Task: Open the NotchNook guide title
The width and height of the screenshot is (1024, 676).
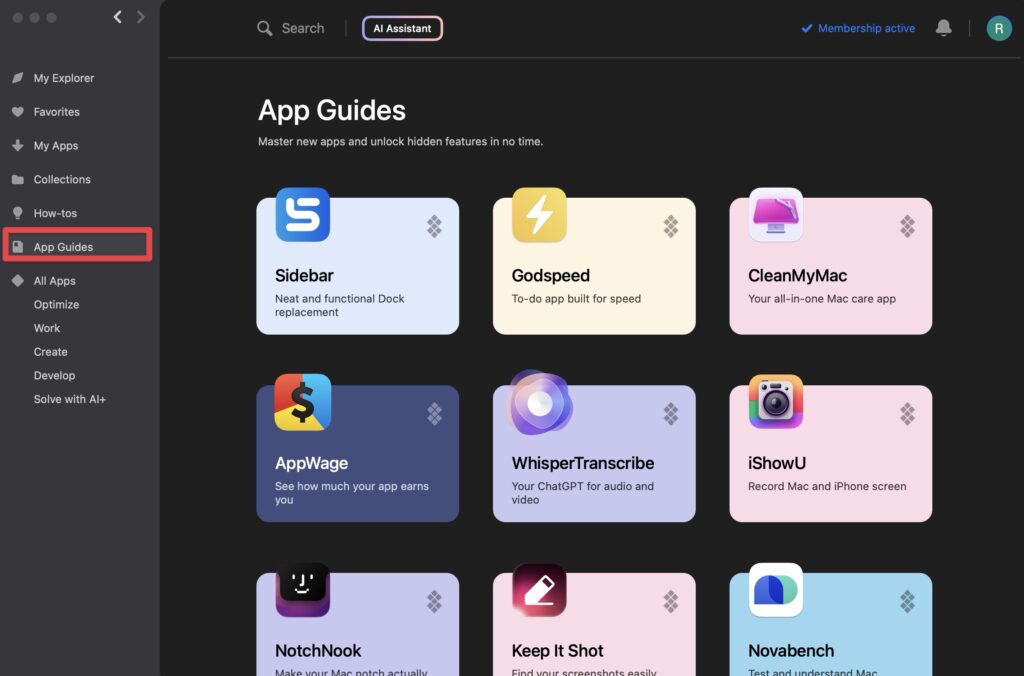Action: click(x=318, y=651)
